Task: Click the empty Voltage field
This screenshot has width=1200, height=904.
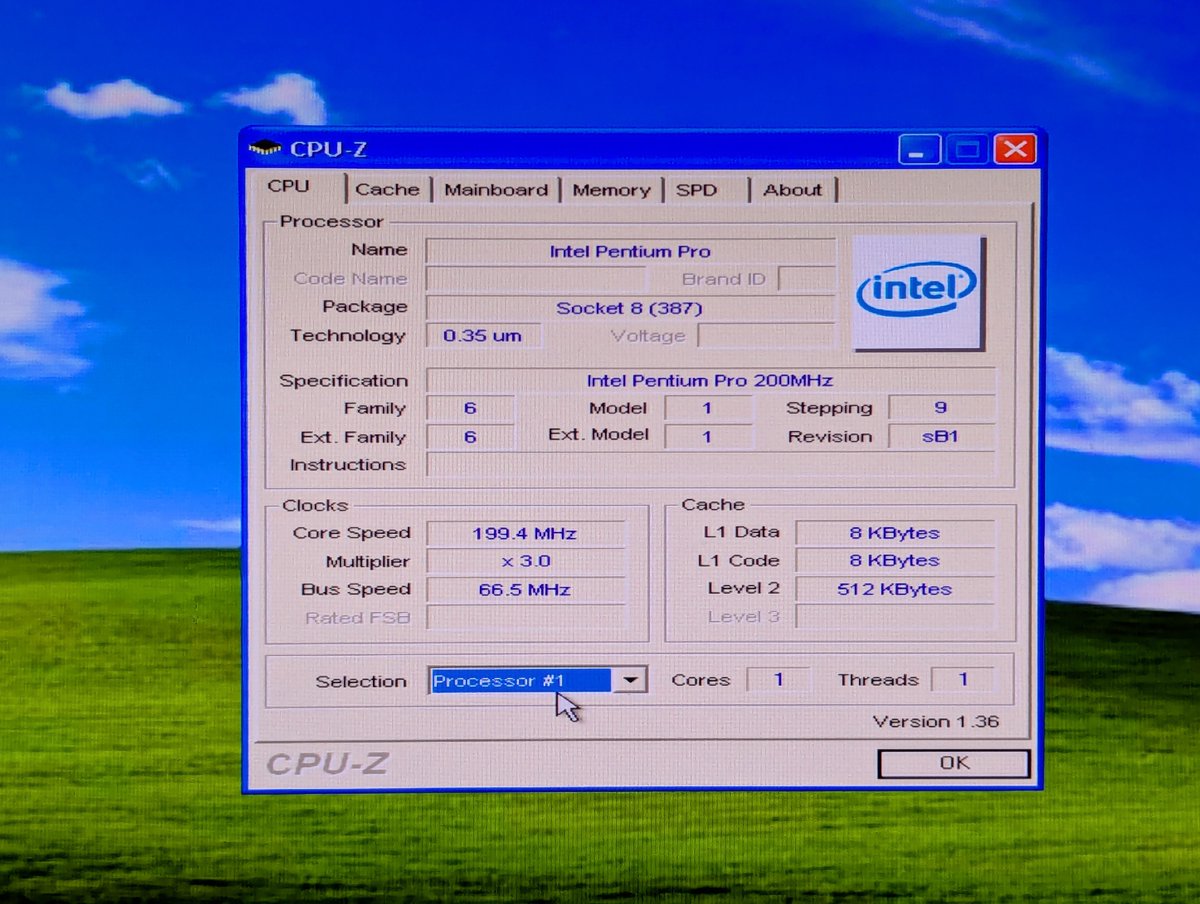Action: pos(766,336)
